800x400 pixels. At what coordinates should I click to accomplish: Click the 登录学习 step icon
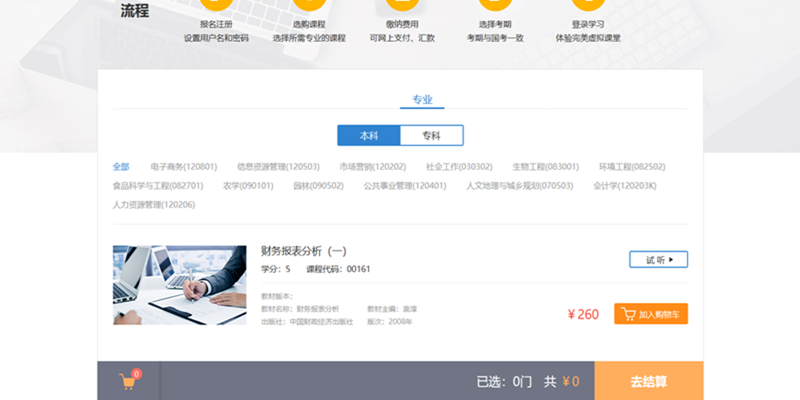[588, 5]
